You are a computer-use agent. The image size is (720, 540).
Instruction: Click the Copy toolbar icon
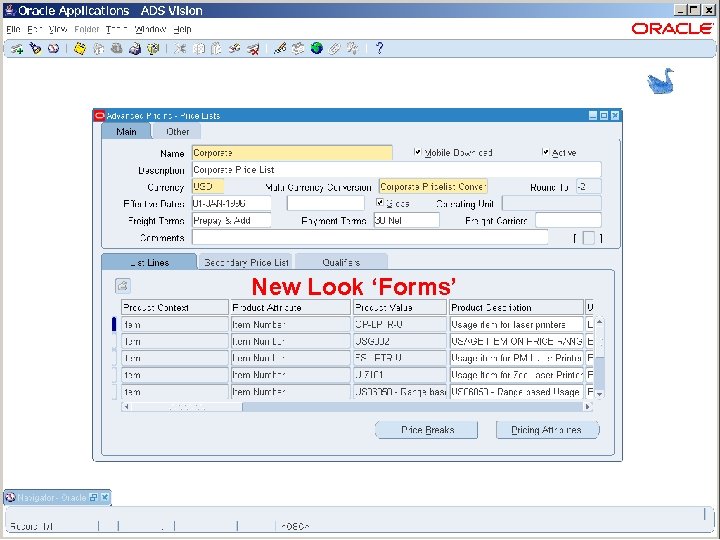pyautogui.click(x=198, y=48)
